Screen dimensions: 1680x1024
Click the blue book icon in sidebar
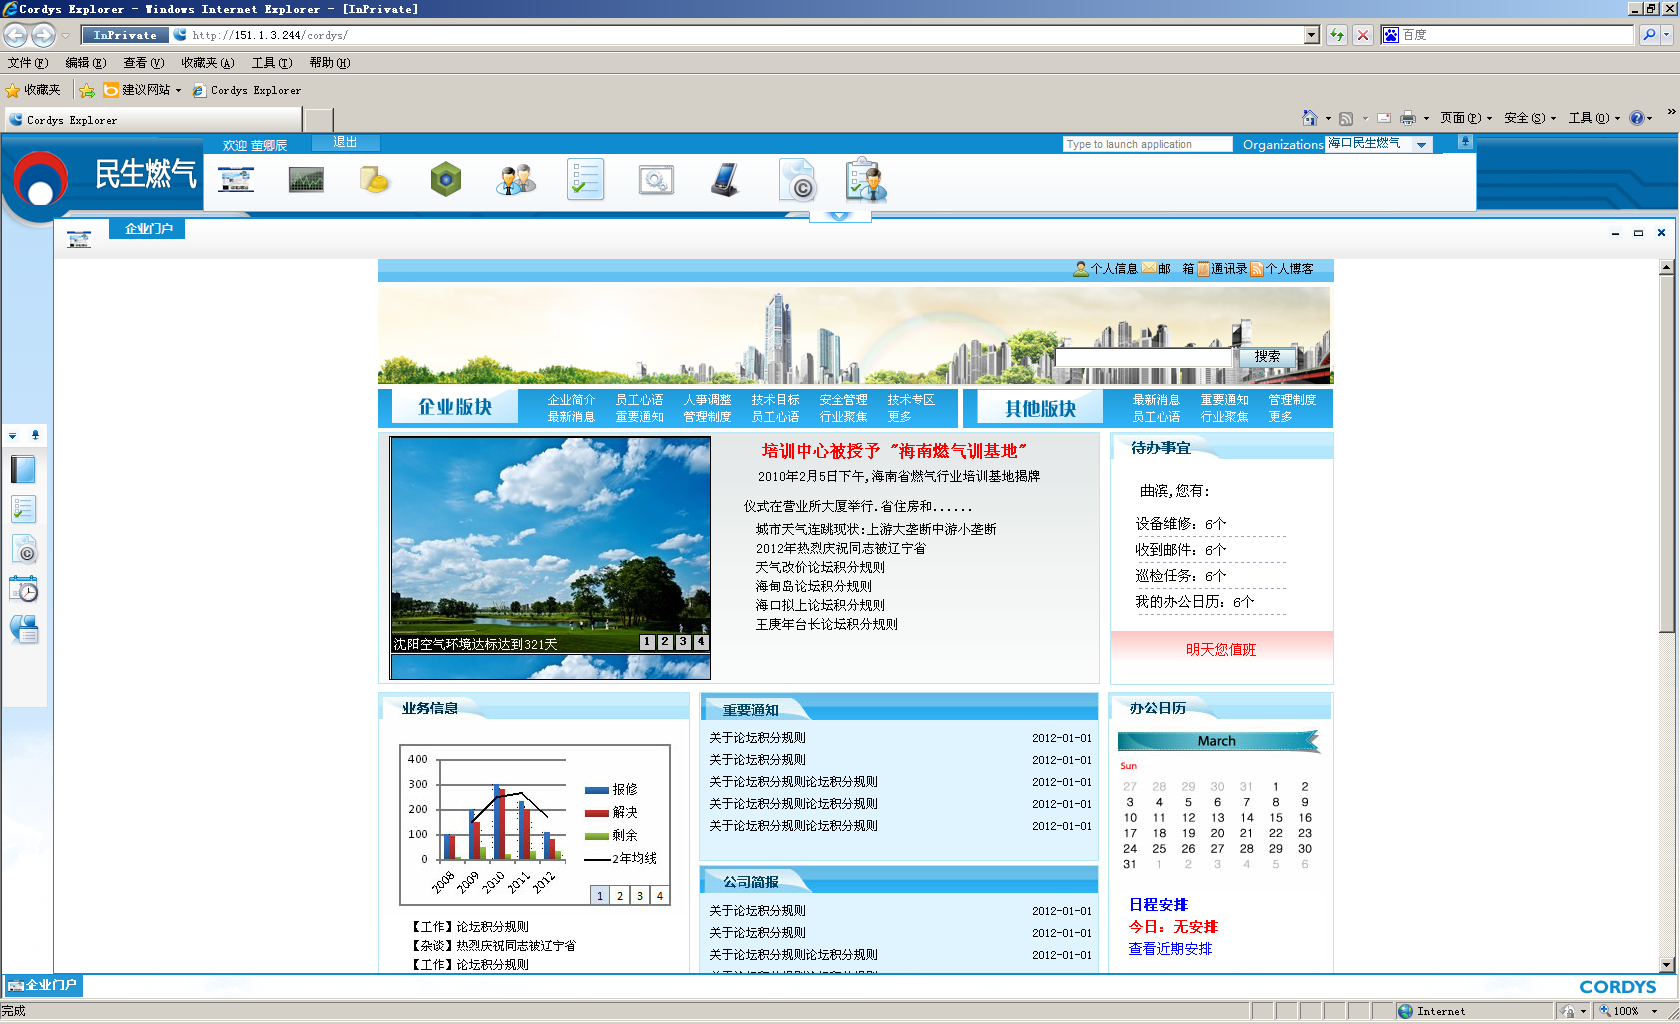click(x=23, y=469)
